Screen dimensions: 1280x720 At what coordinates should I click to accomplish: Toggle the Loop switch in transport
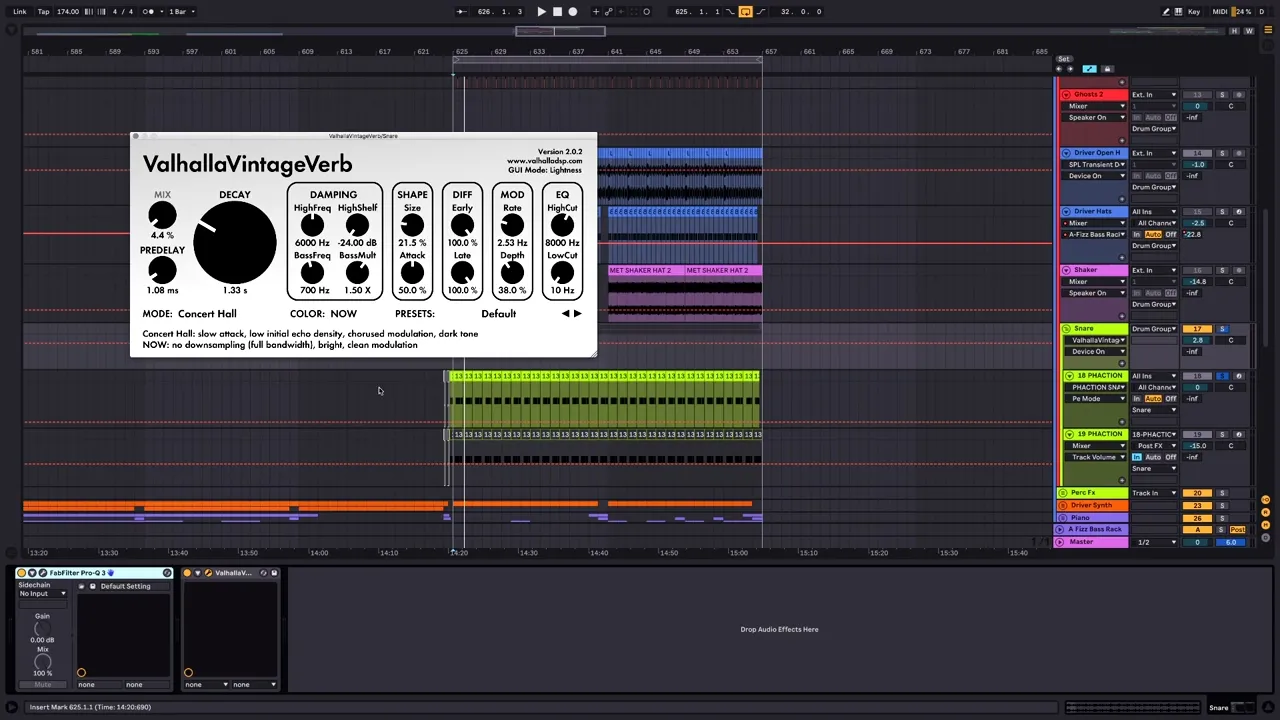point(745,12)
